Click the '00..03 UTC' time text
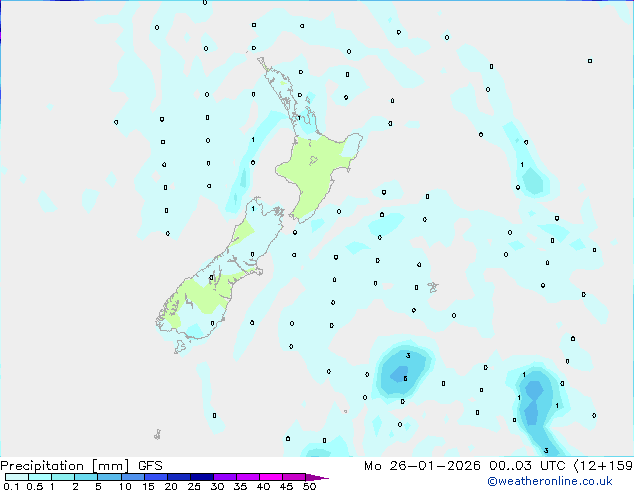Screen dimensions: 634x490 (527, 466)
